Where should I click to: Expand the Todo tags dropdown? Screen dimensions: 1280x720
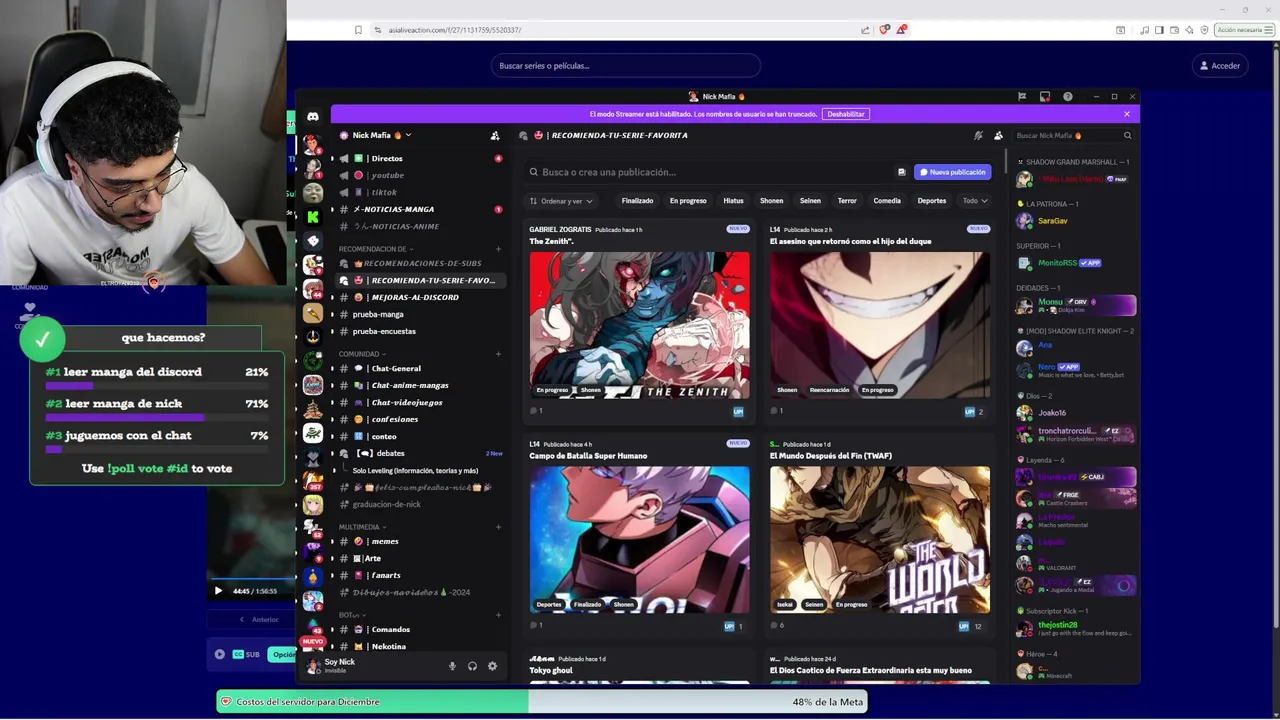974,201
